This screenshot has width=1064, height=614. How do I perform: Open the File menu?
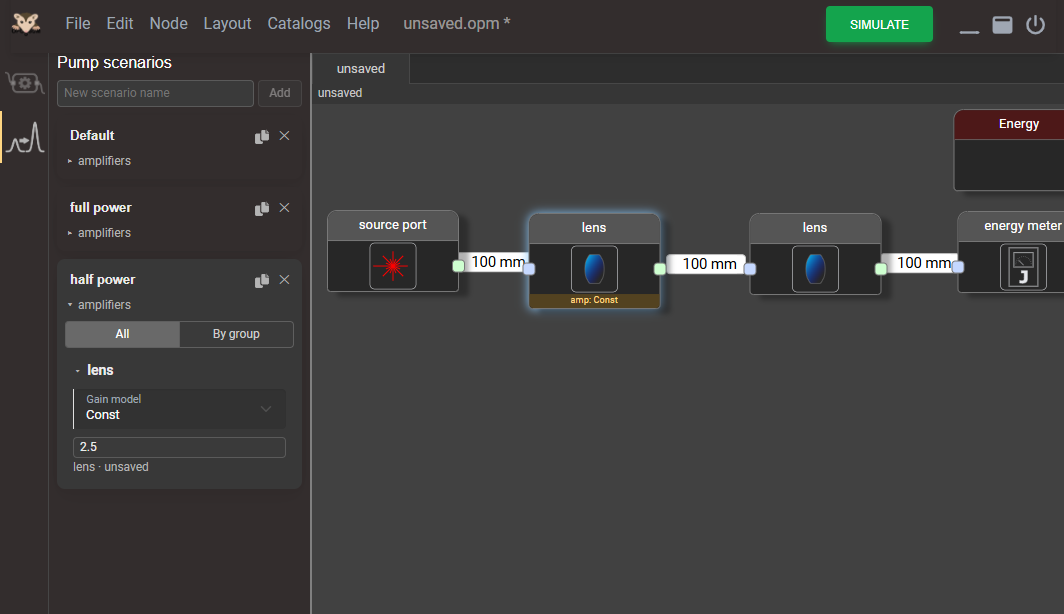[x=78, y=24]
